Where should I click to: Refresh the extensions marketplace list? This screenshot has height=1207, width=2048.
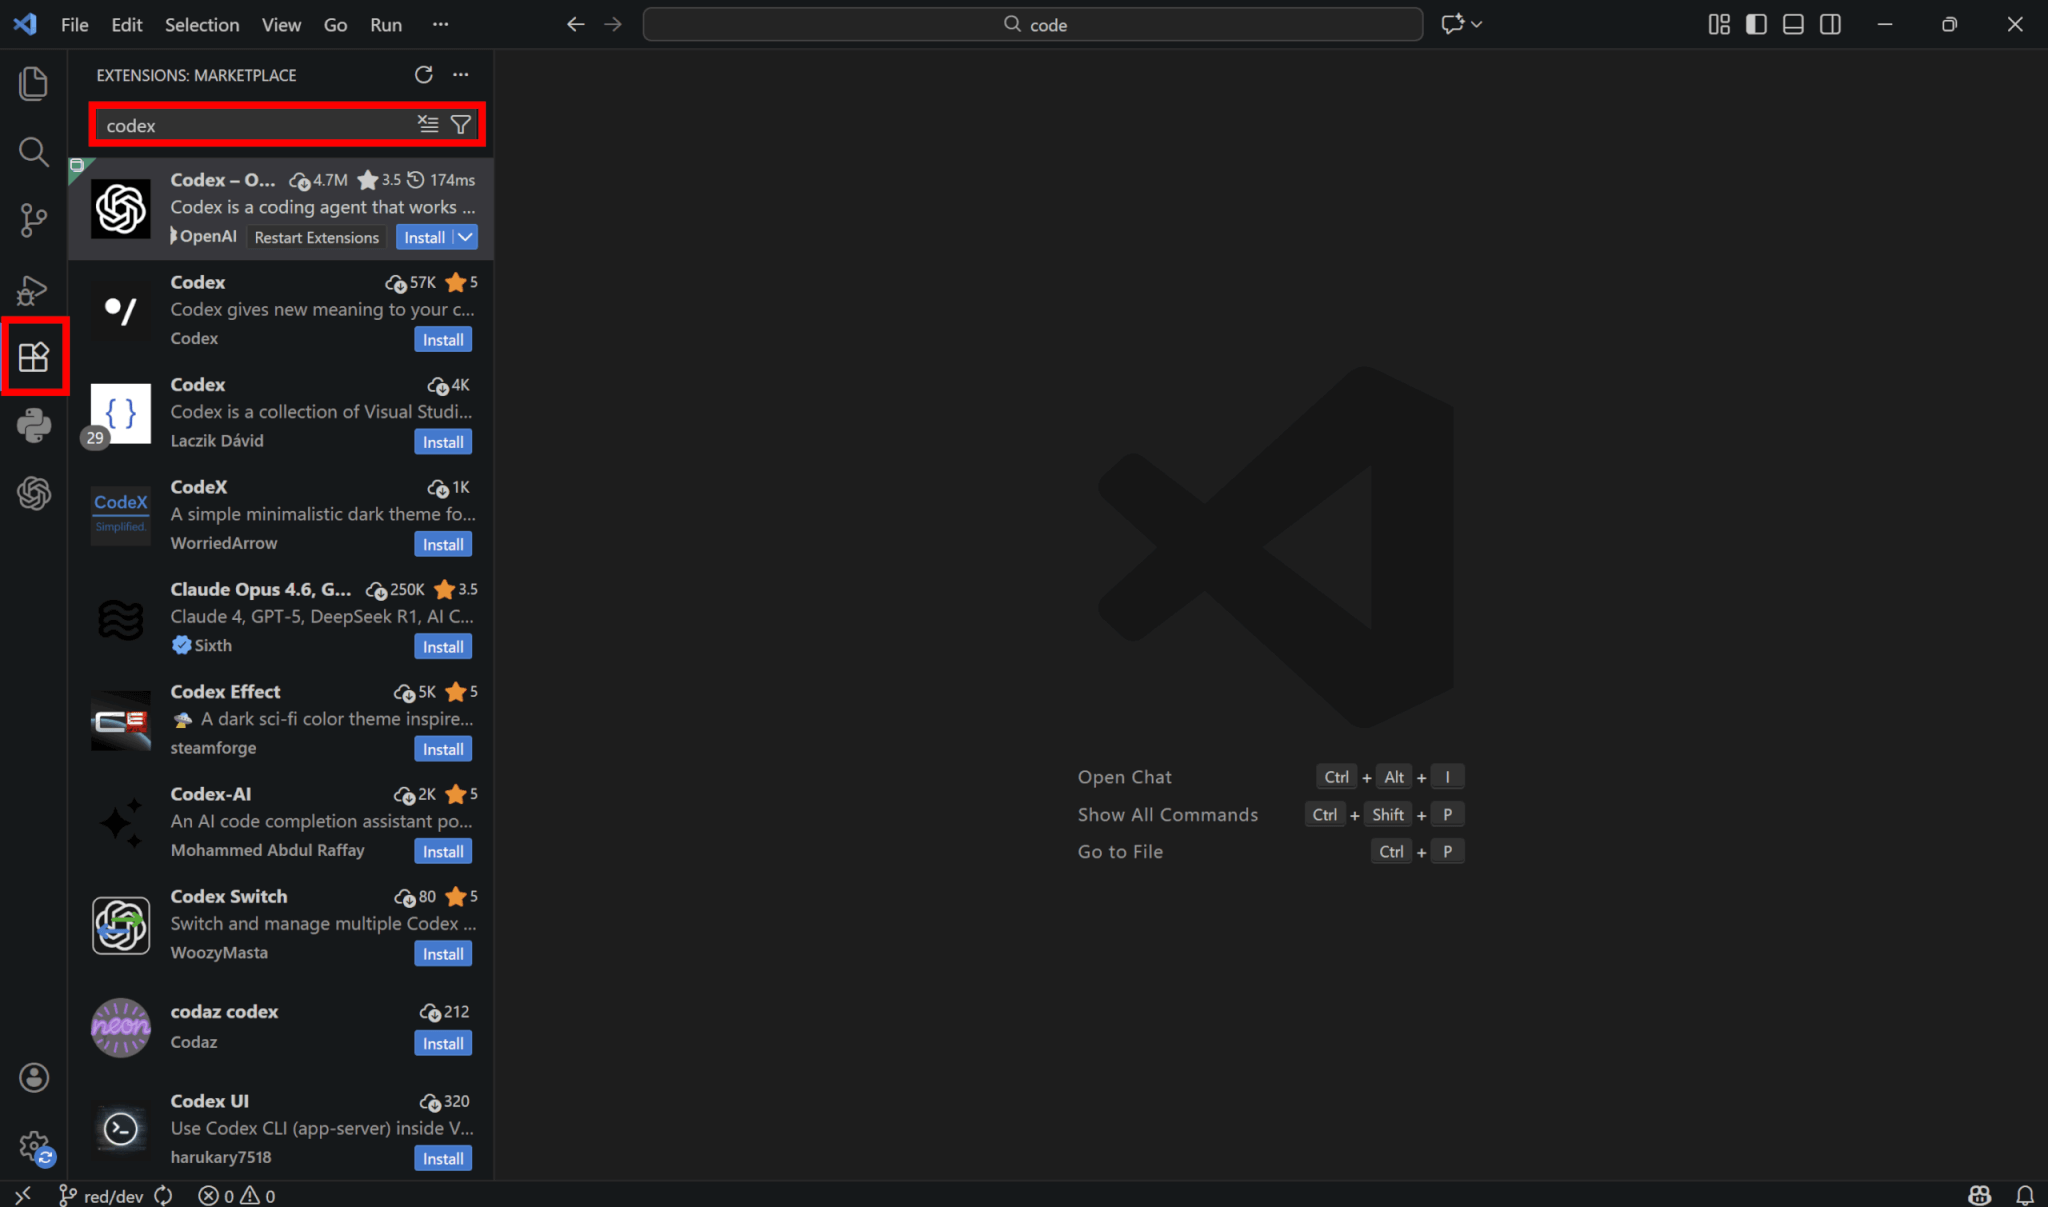tap(423, 75)
